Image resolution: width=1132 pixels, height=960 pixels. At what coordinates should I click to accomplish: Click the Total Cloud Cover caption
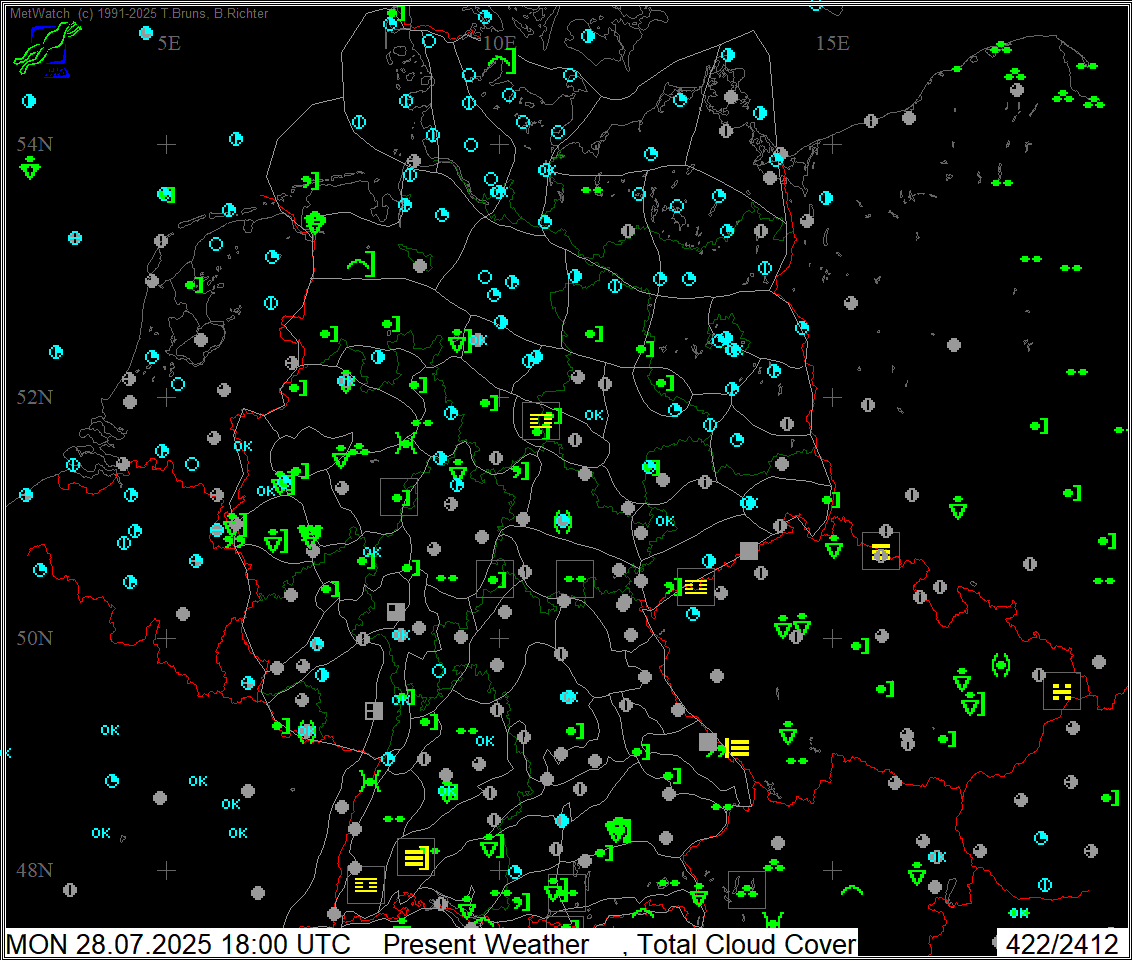(x=746, y=944)
